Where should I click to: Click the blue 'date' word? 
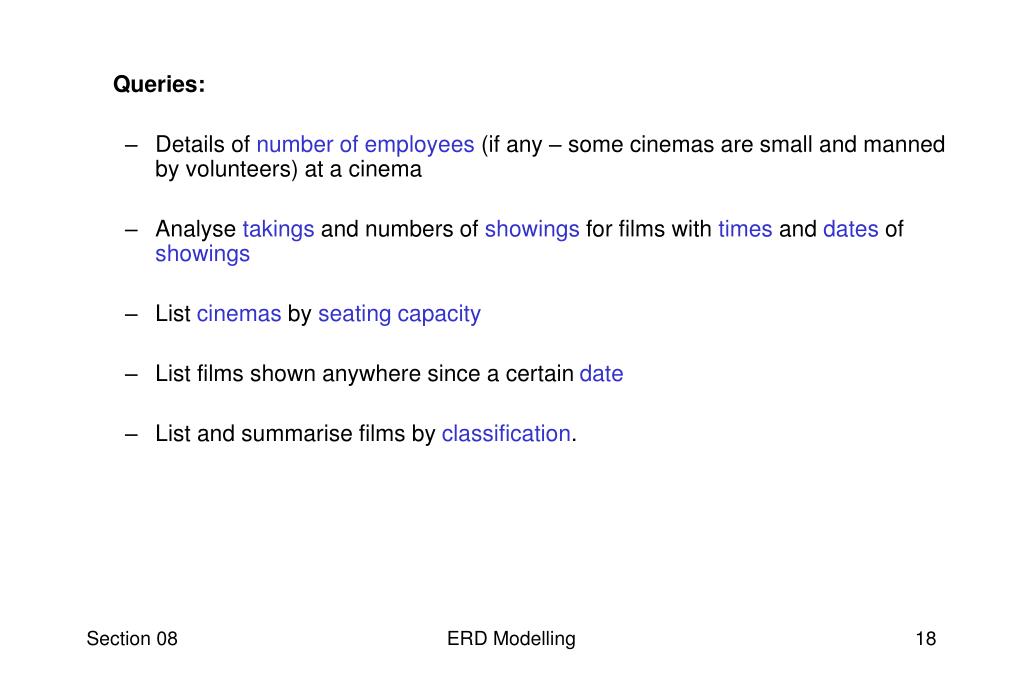(x=602, y=374)
